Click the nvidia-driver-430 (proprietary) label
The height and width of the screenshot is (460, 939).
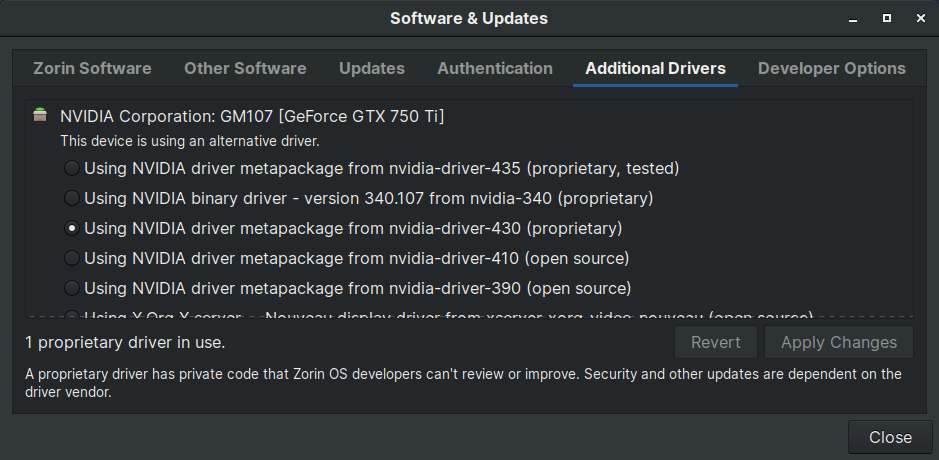click(x=353, y=228)
